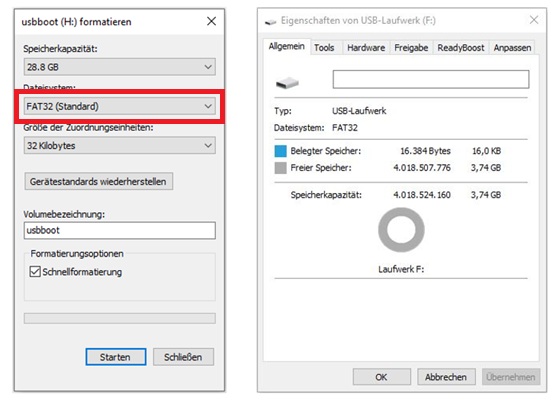This screenshot has width=553, height=400.
Task: Click the Typ USB-Laufwerk value
Action: click(359, 111)
